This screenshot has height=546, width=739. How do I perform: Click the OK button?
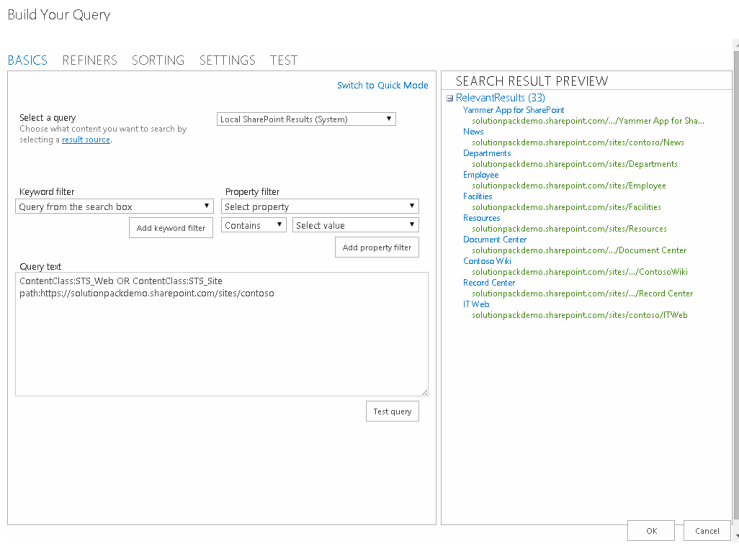(x=651, y=531)
